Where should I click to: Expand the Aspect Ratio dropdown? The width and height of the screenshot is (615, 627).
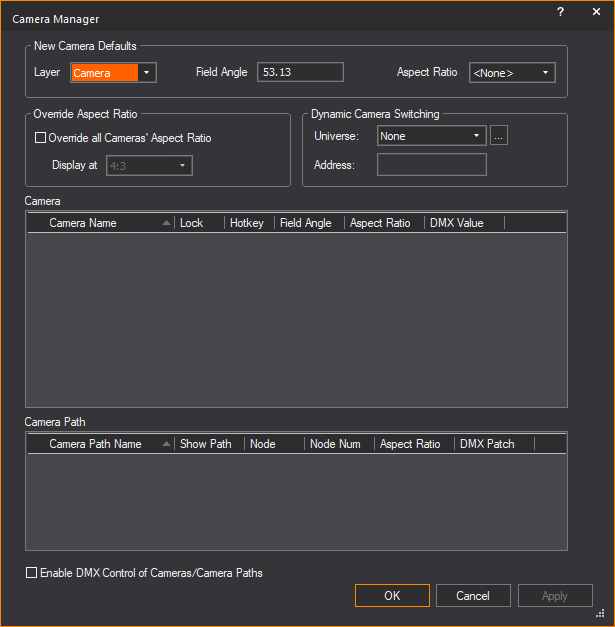(511, 73)
